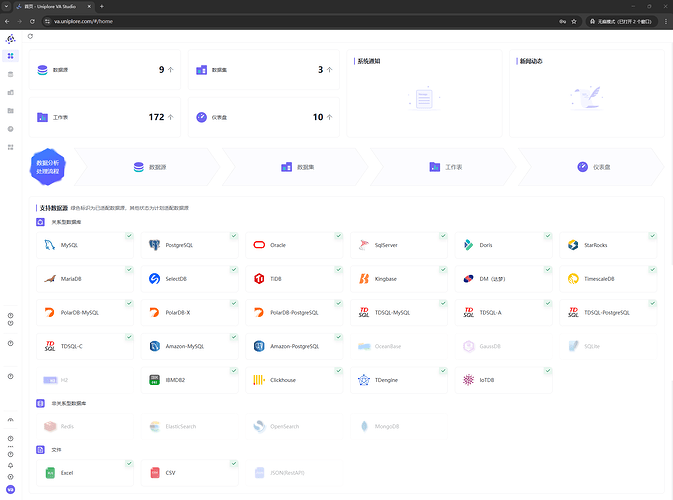Screen dimensions: 673x500
Task: Pick the TDSQL-PostgreSQL card
Action: 609,312
